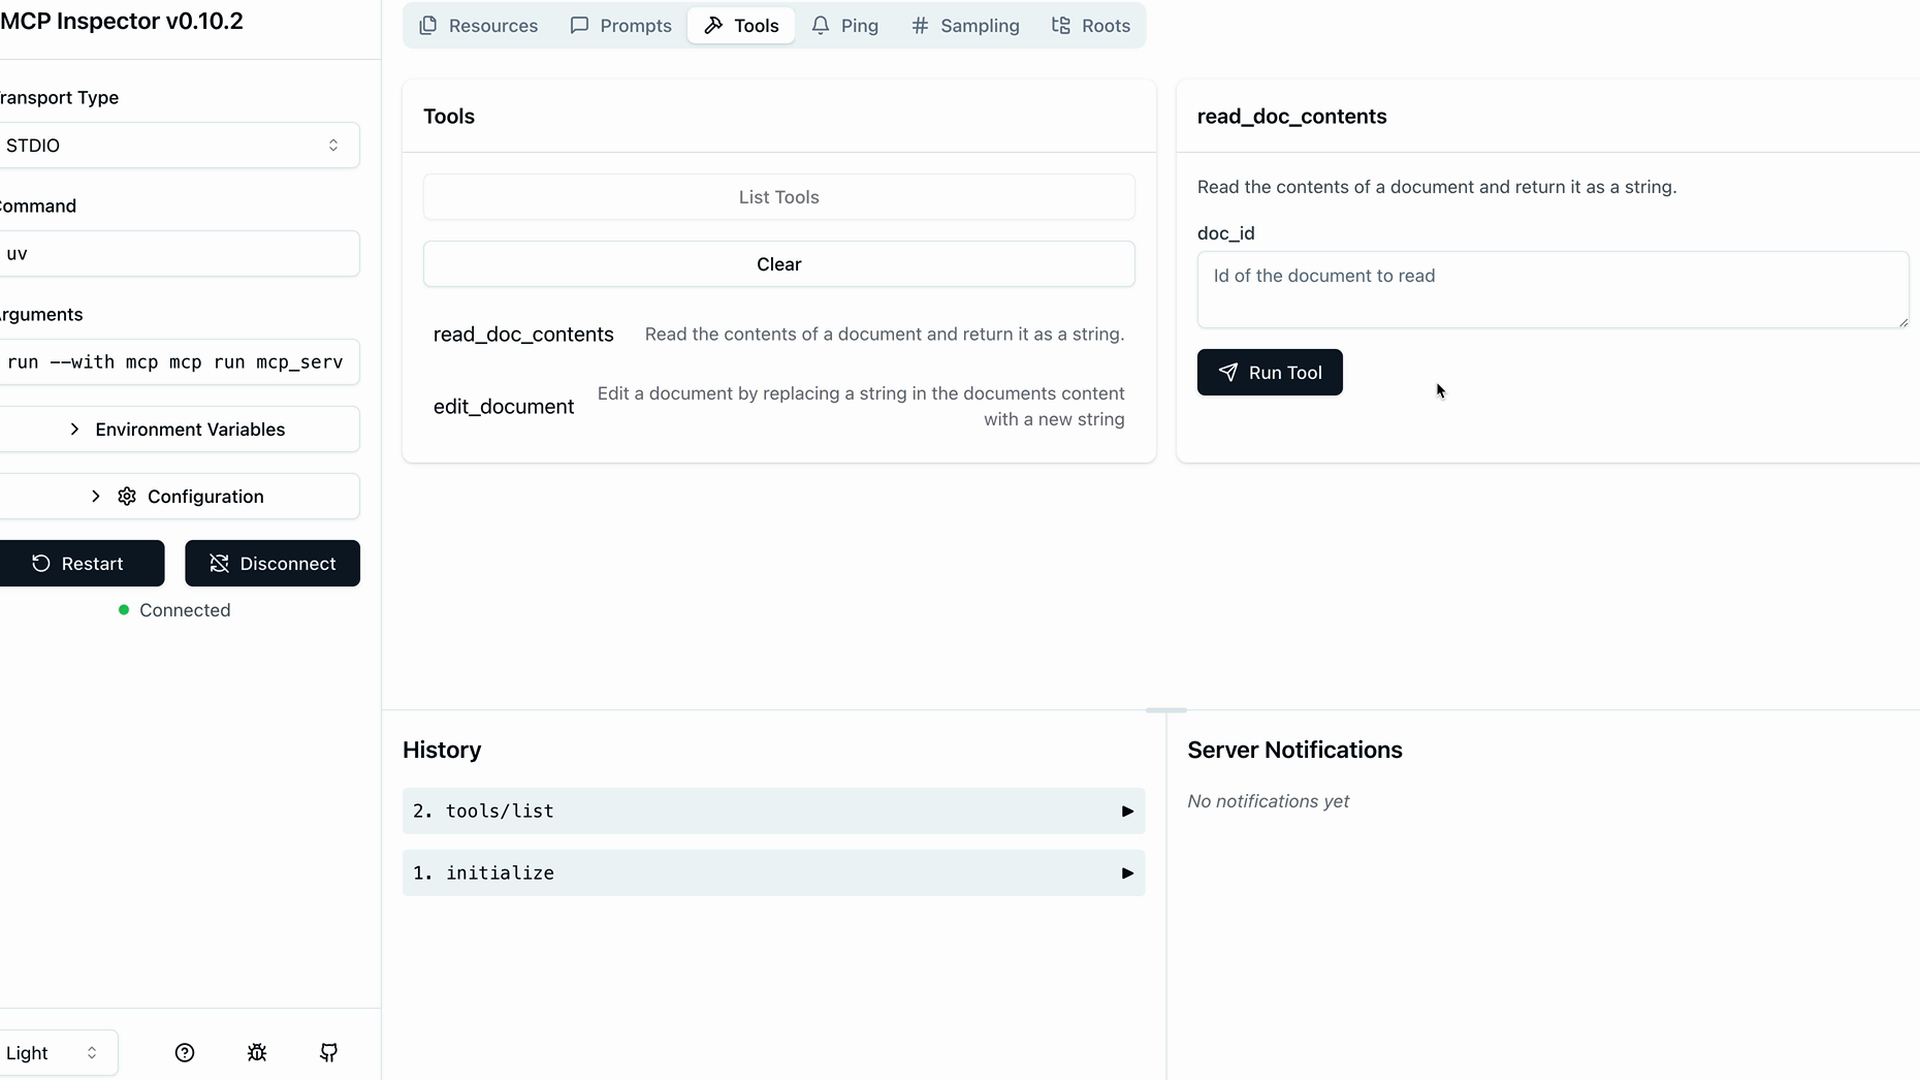Click the bug debug icon

(257, 1052)
